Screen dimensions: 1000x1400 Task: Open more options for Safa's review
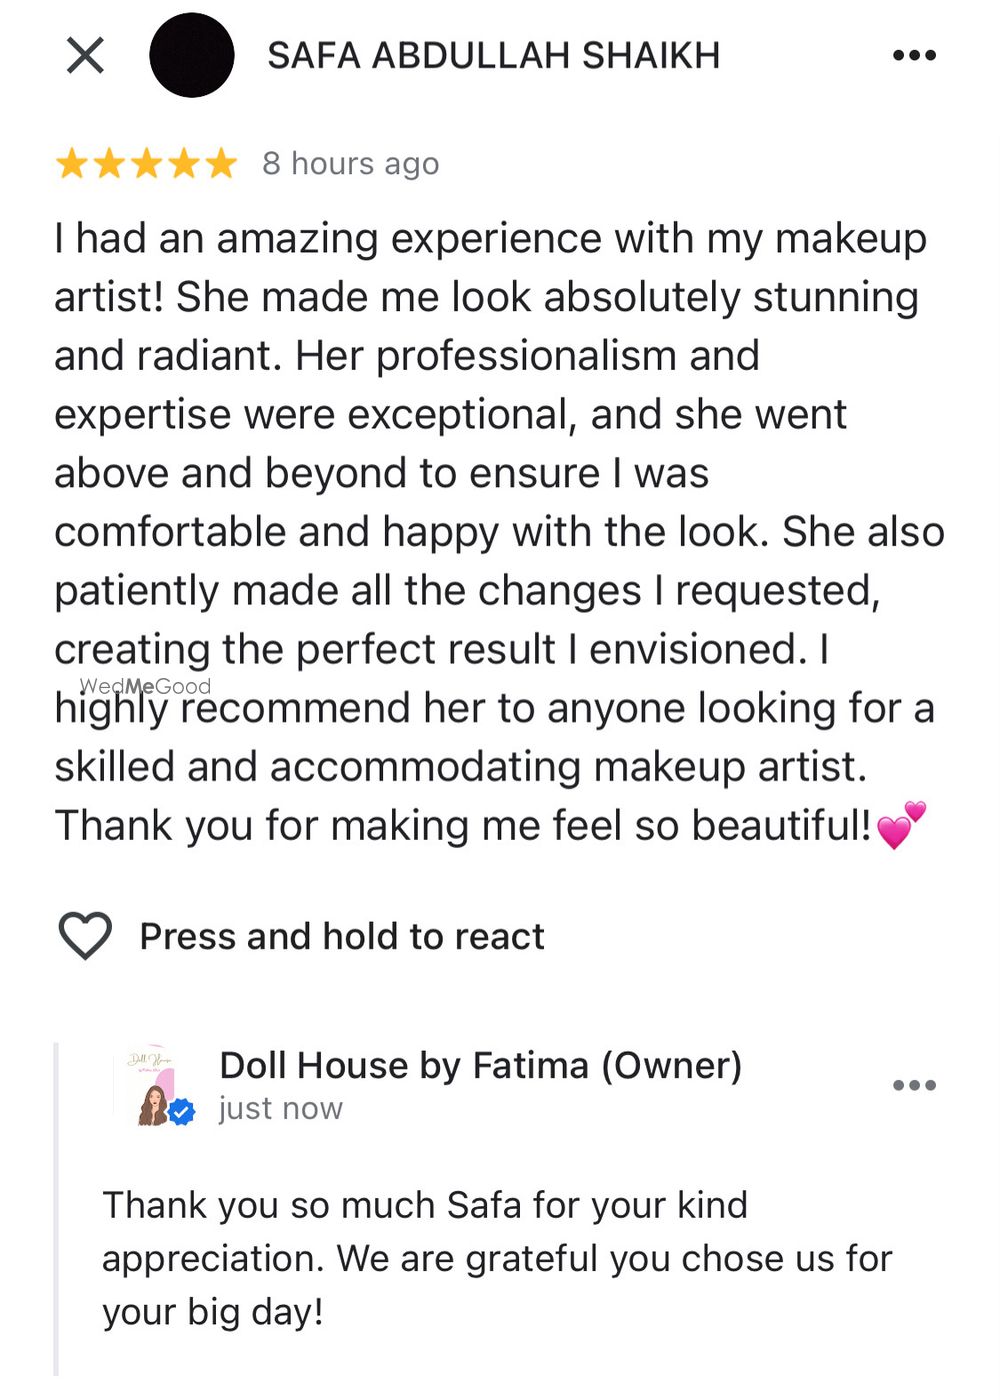(914, 56)
